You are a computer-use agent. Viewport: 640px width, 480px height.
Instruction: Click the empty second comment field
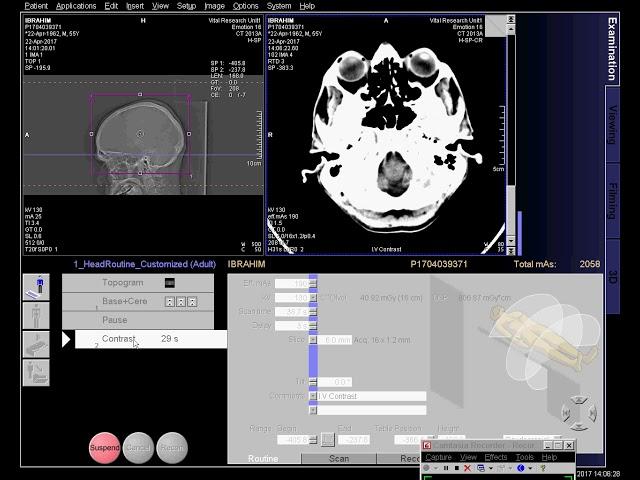[x=372, y=410]
